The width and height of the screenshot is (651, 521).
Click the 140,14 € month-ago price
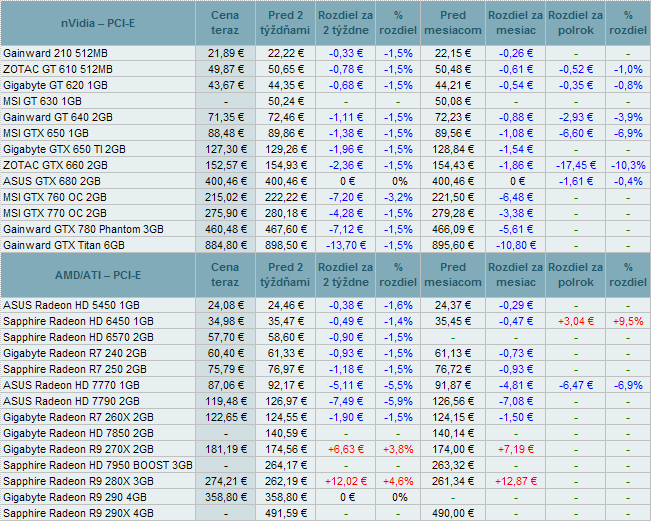pyautogui.click(x=453, y=433)
